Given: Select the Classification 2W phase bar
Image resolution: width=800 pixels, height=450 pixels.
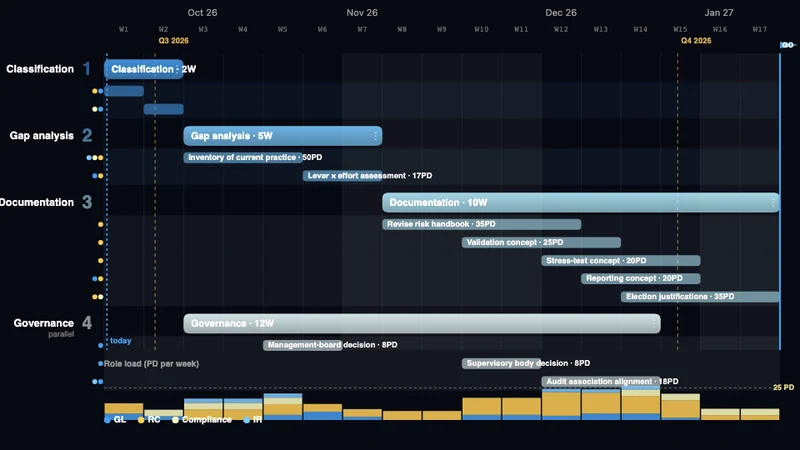Looking at the screenshot, I should pyautogui.click(x=143, y=69).
